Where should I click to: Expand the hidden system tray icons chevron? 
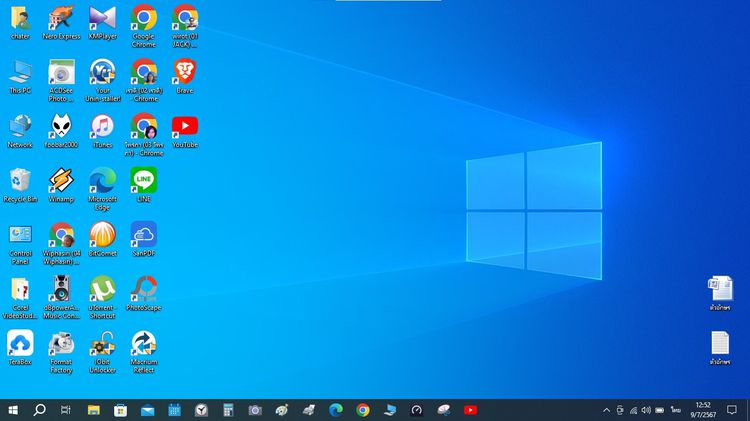point(607,410)
